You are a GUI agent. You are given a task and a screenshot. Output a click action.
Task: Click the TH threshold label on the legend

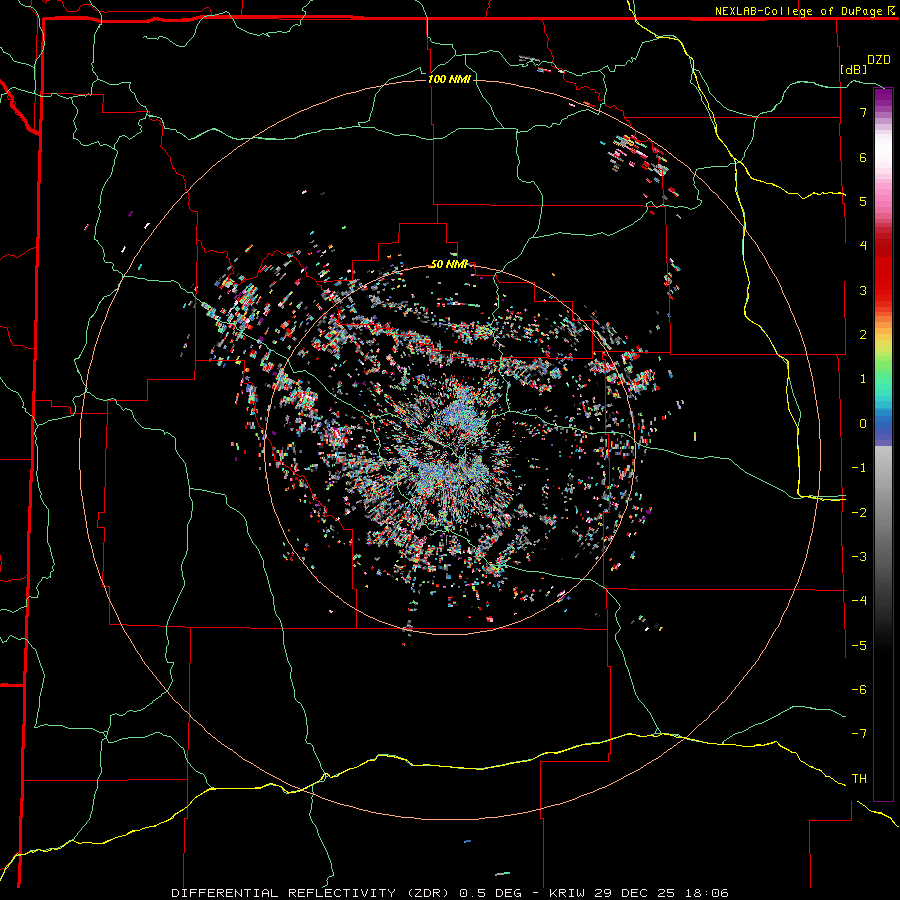point(859,779)
